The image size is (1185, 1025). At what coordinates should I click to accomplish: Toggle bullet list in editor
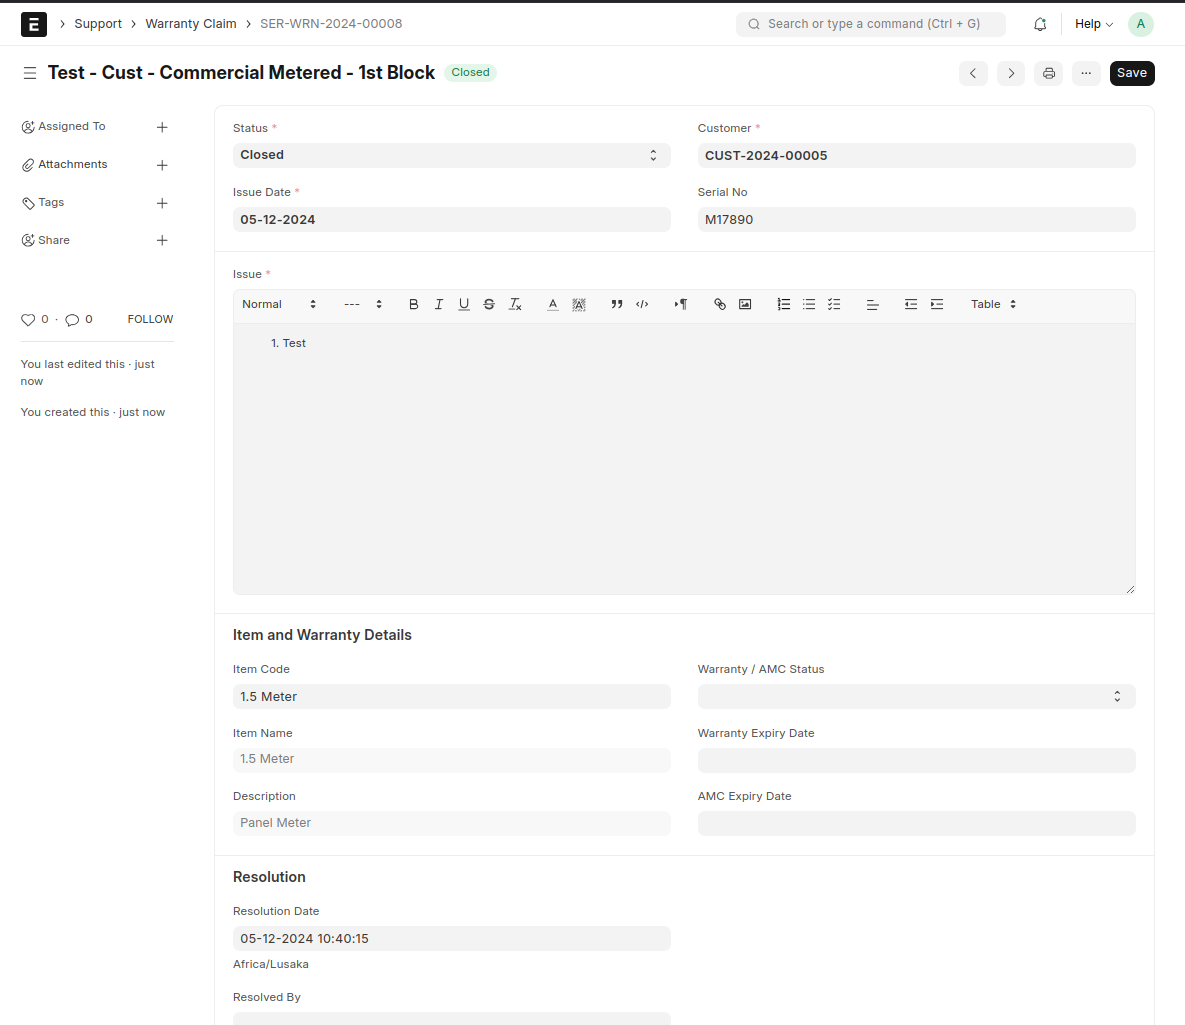pos(809,304)
